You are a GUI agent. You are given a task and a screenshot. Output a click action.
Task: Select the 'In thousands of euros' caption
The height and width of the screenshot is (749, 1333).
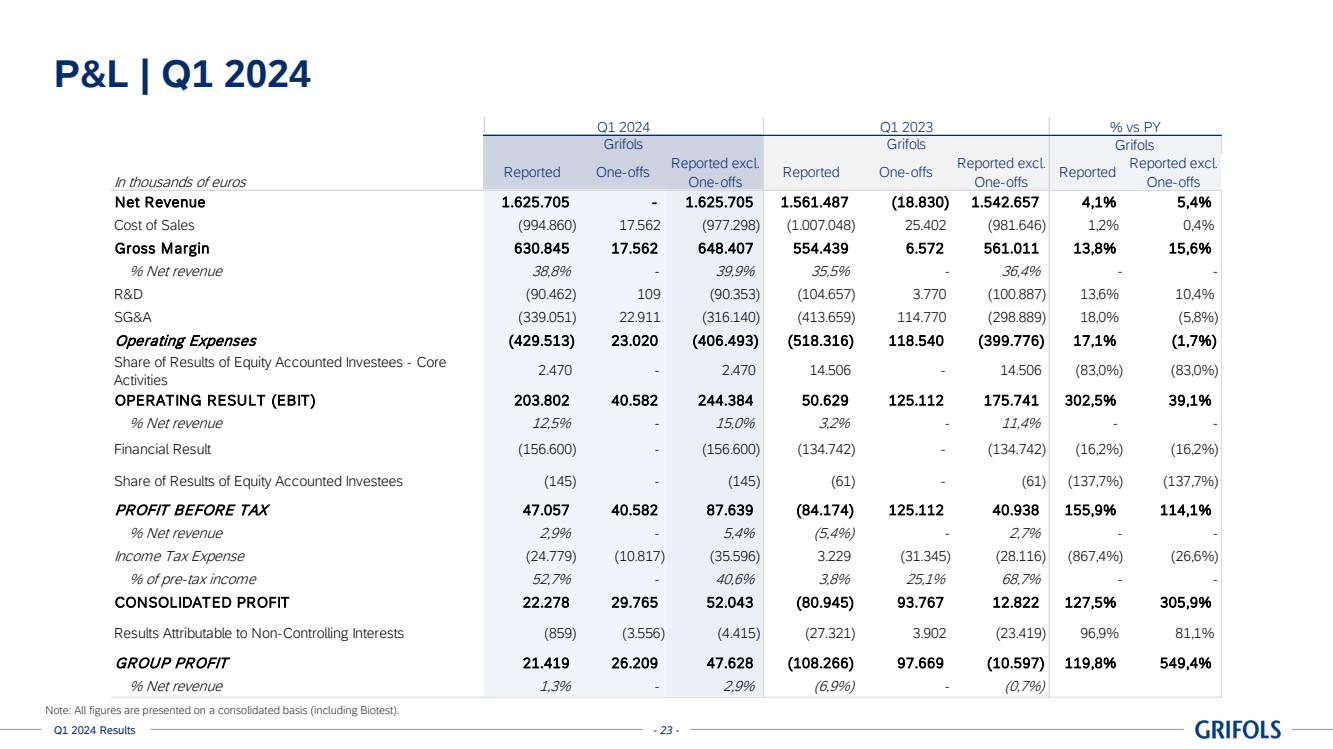(180, 182)
